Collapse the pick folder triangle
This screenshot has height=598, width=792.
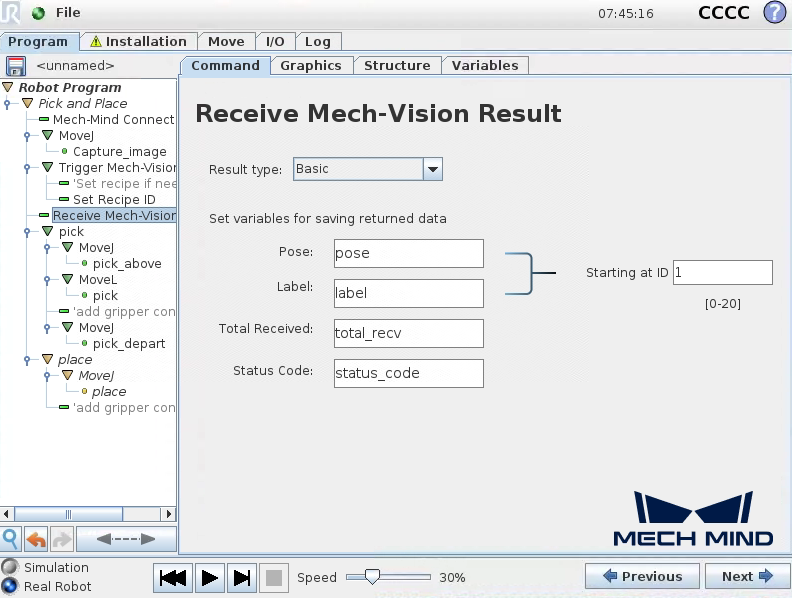(47, 231)
